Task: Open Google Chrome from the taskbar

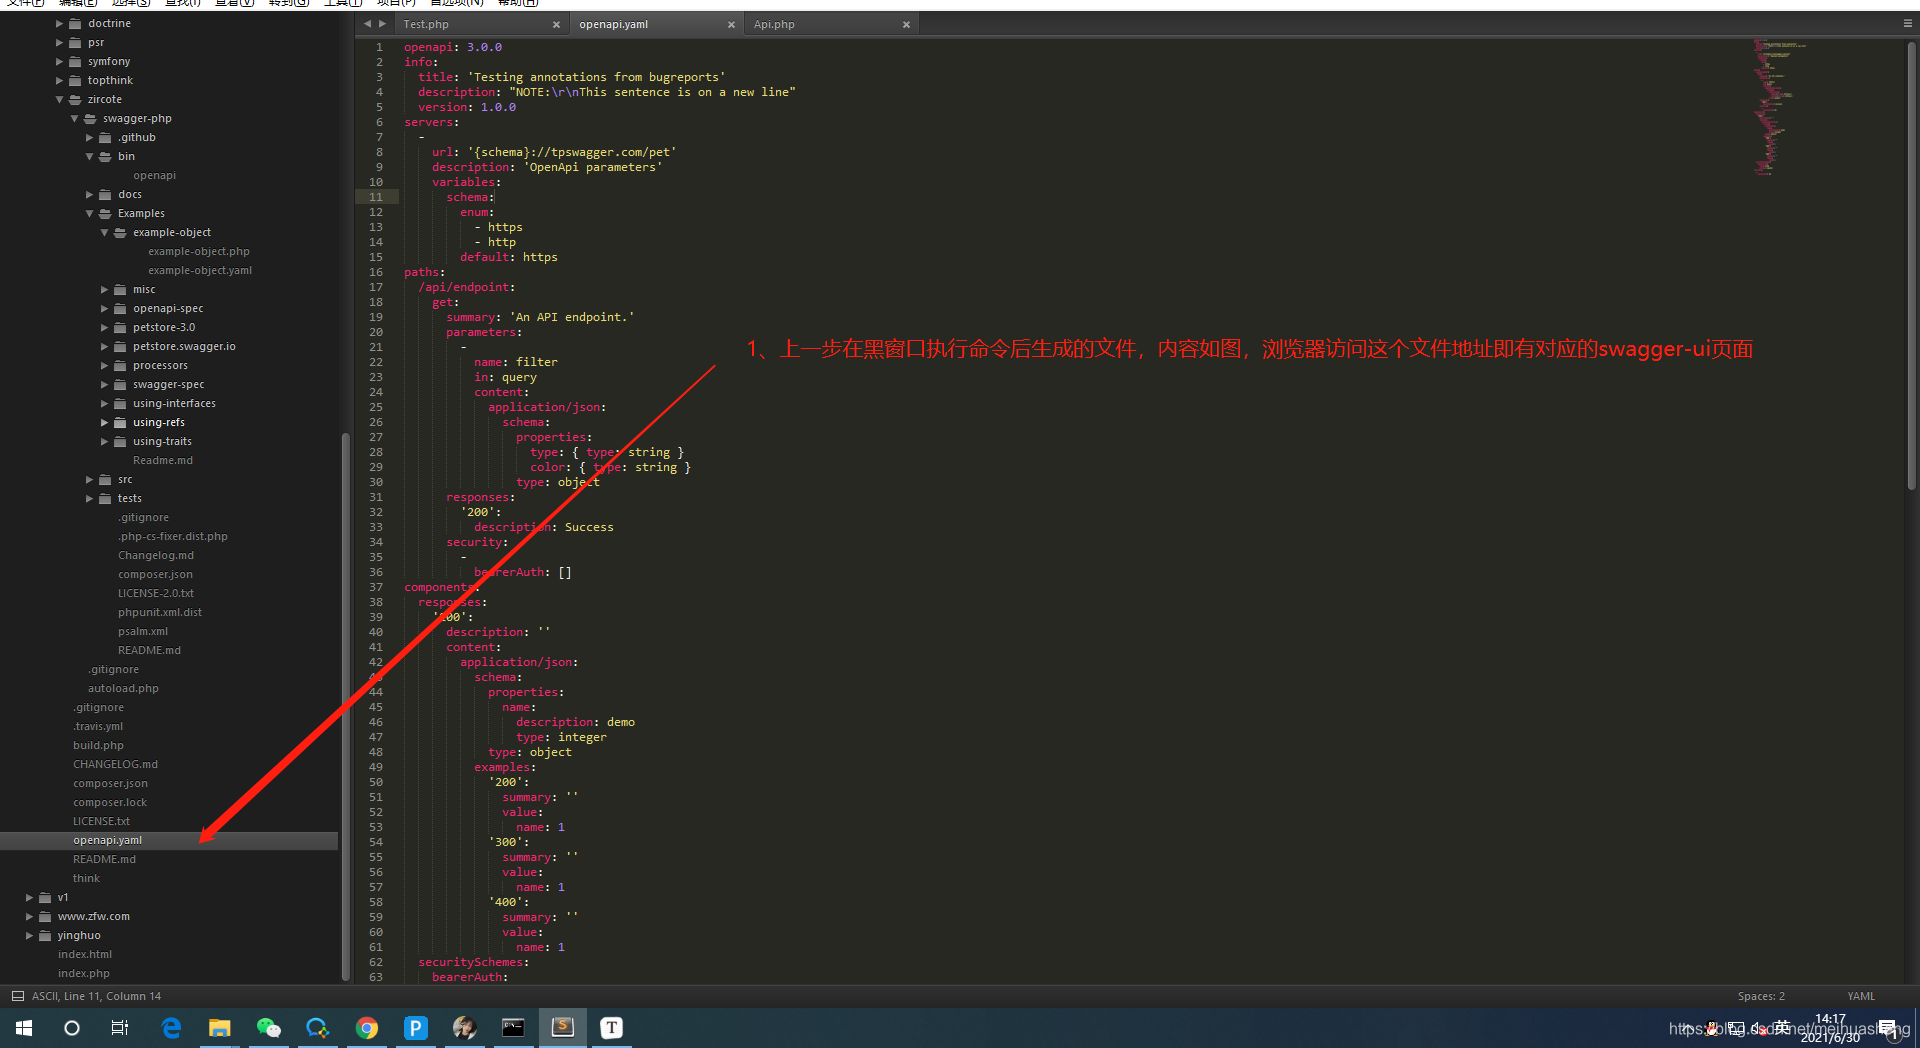Action: click(x=367, y=1028)
